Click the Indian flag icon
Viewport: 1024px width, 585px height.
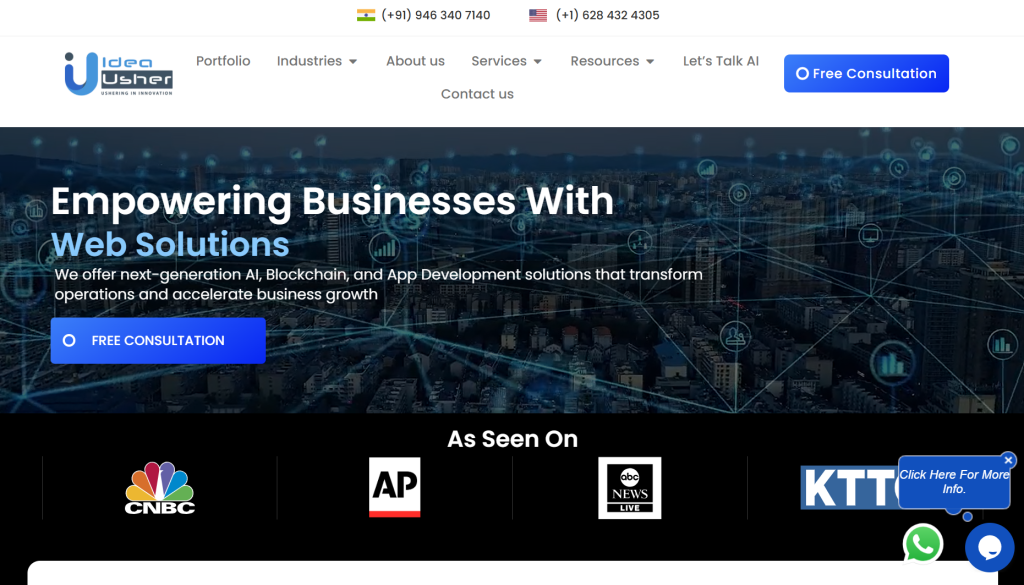click(x=364, y=14)
